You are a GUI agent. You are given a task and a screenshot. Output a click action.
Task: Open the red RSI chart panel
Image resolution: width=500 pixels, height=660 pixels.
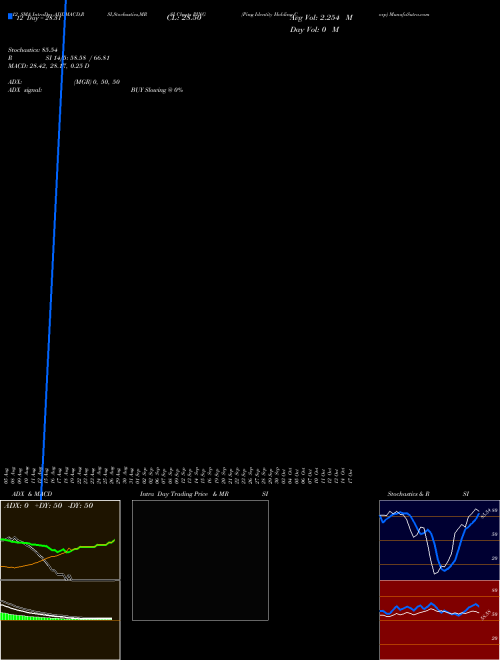click(x=439, y=620)
